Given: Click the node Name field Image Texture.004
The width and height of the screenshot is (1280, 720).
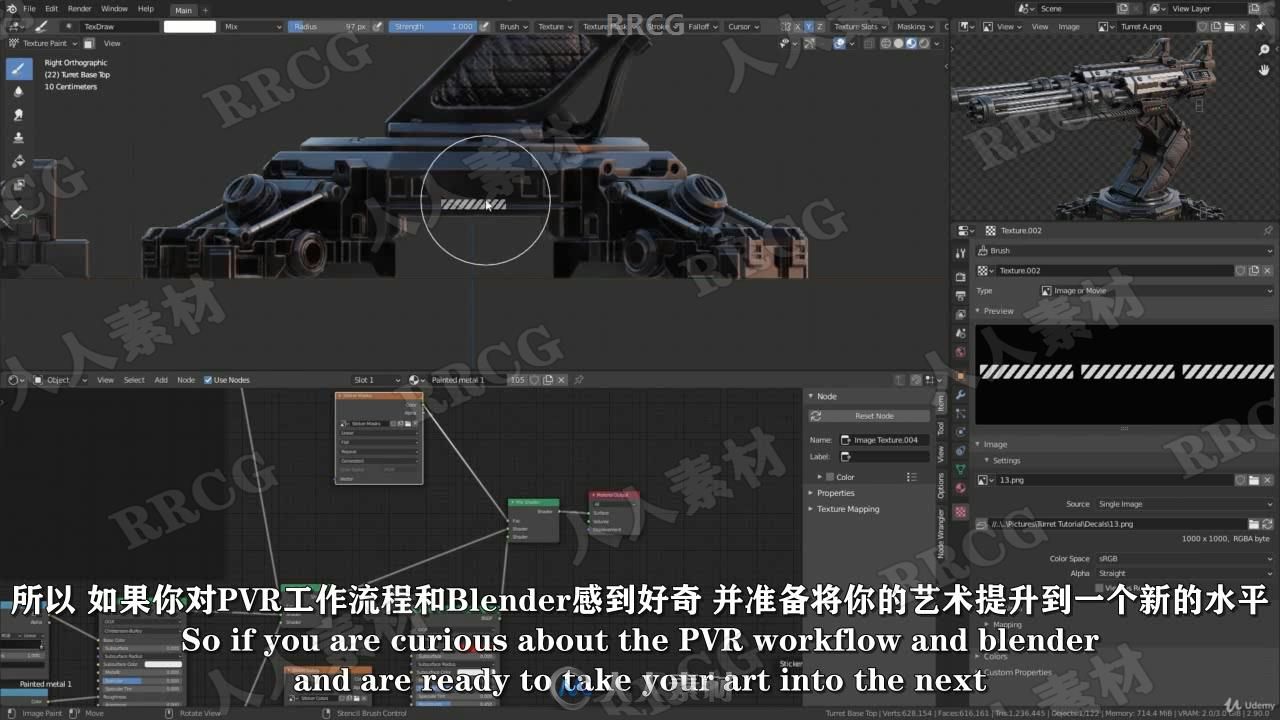Looking at the screenshot, I should pos(884,440).
